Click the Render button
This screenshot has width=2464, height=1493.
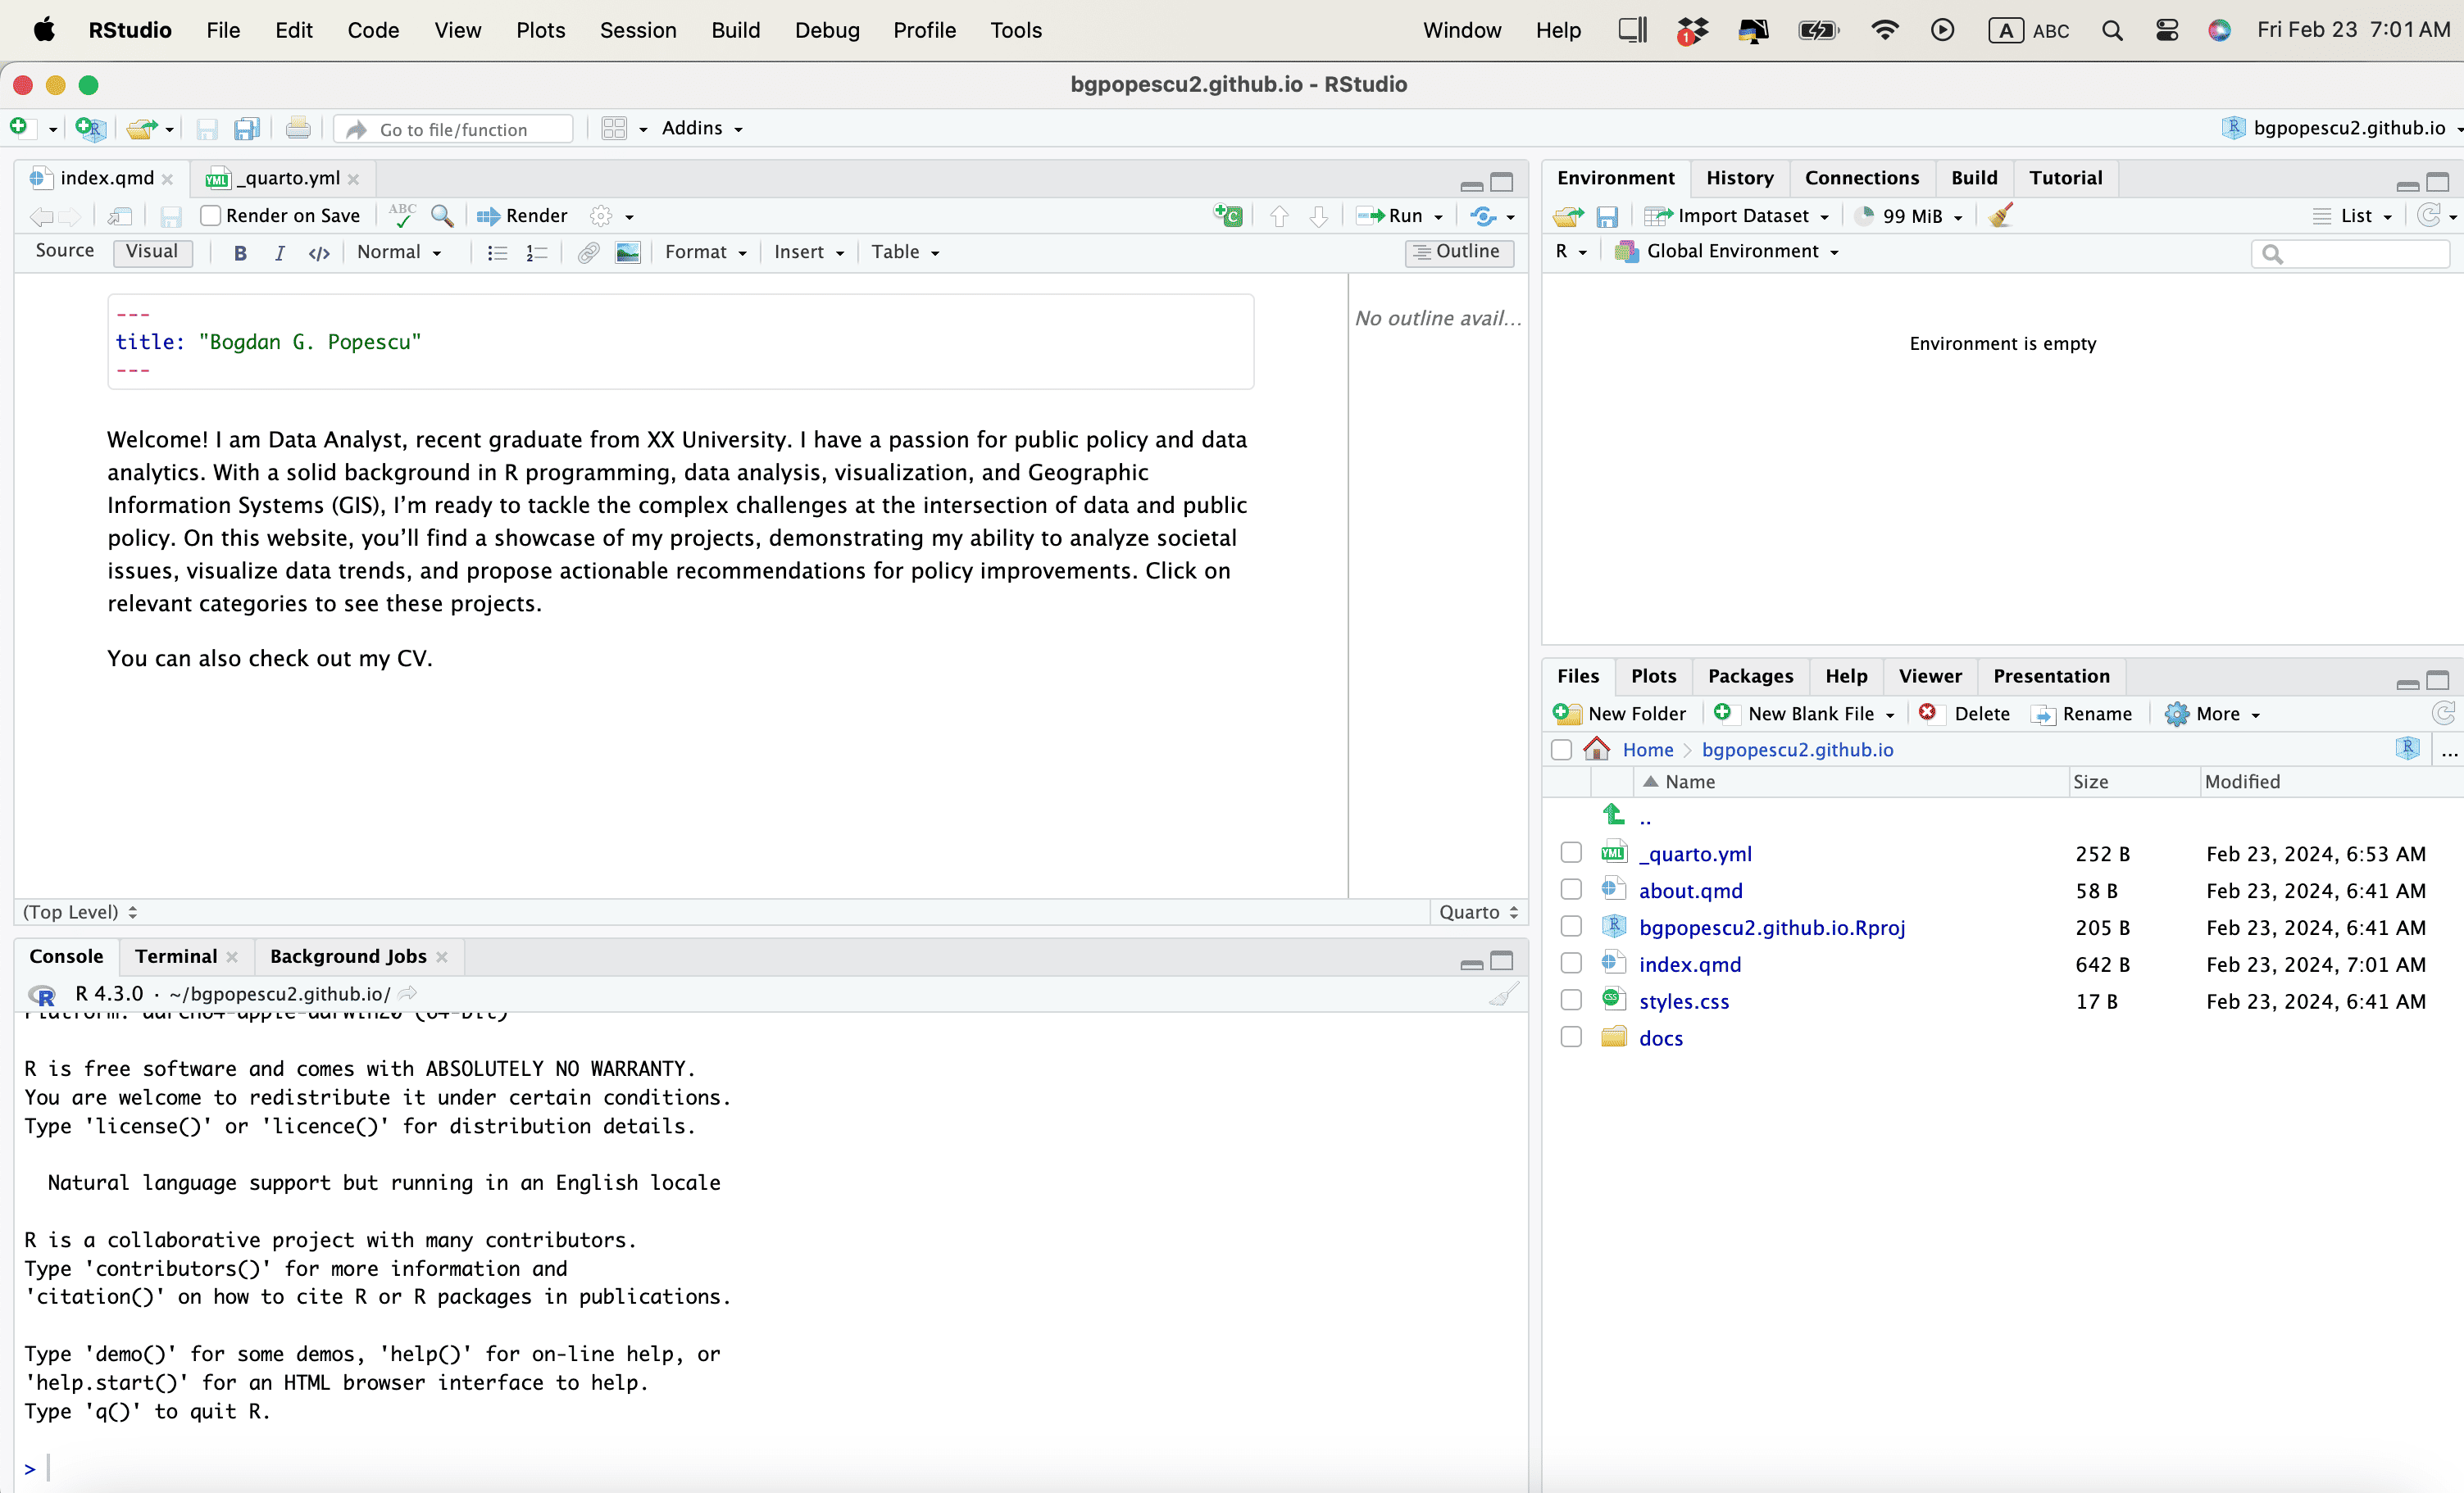click(523, 216)
